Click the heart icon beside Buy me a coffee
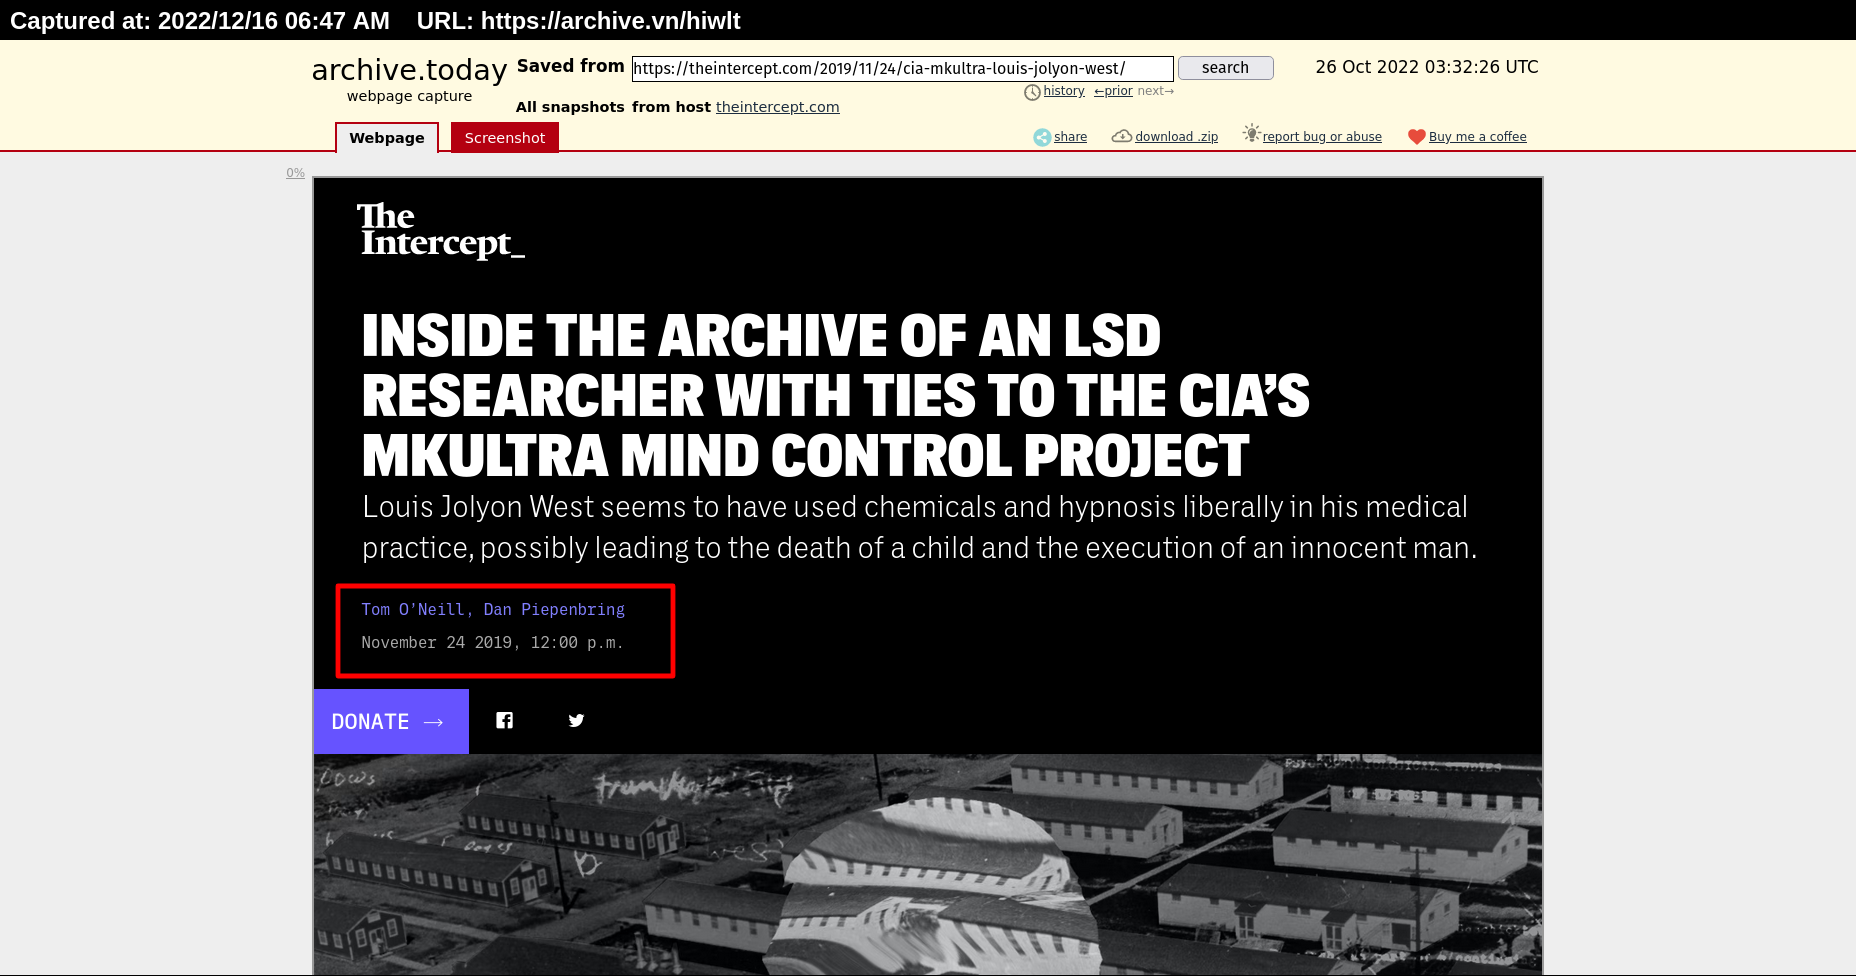Viewport: 1856px width, 976px height. (1417, 137)
